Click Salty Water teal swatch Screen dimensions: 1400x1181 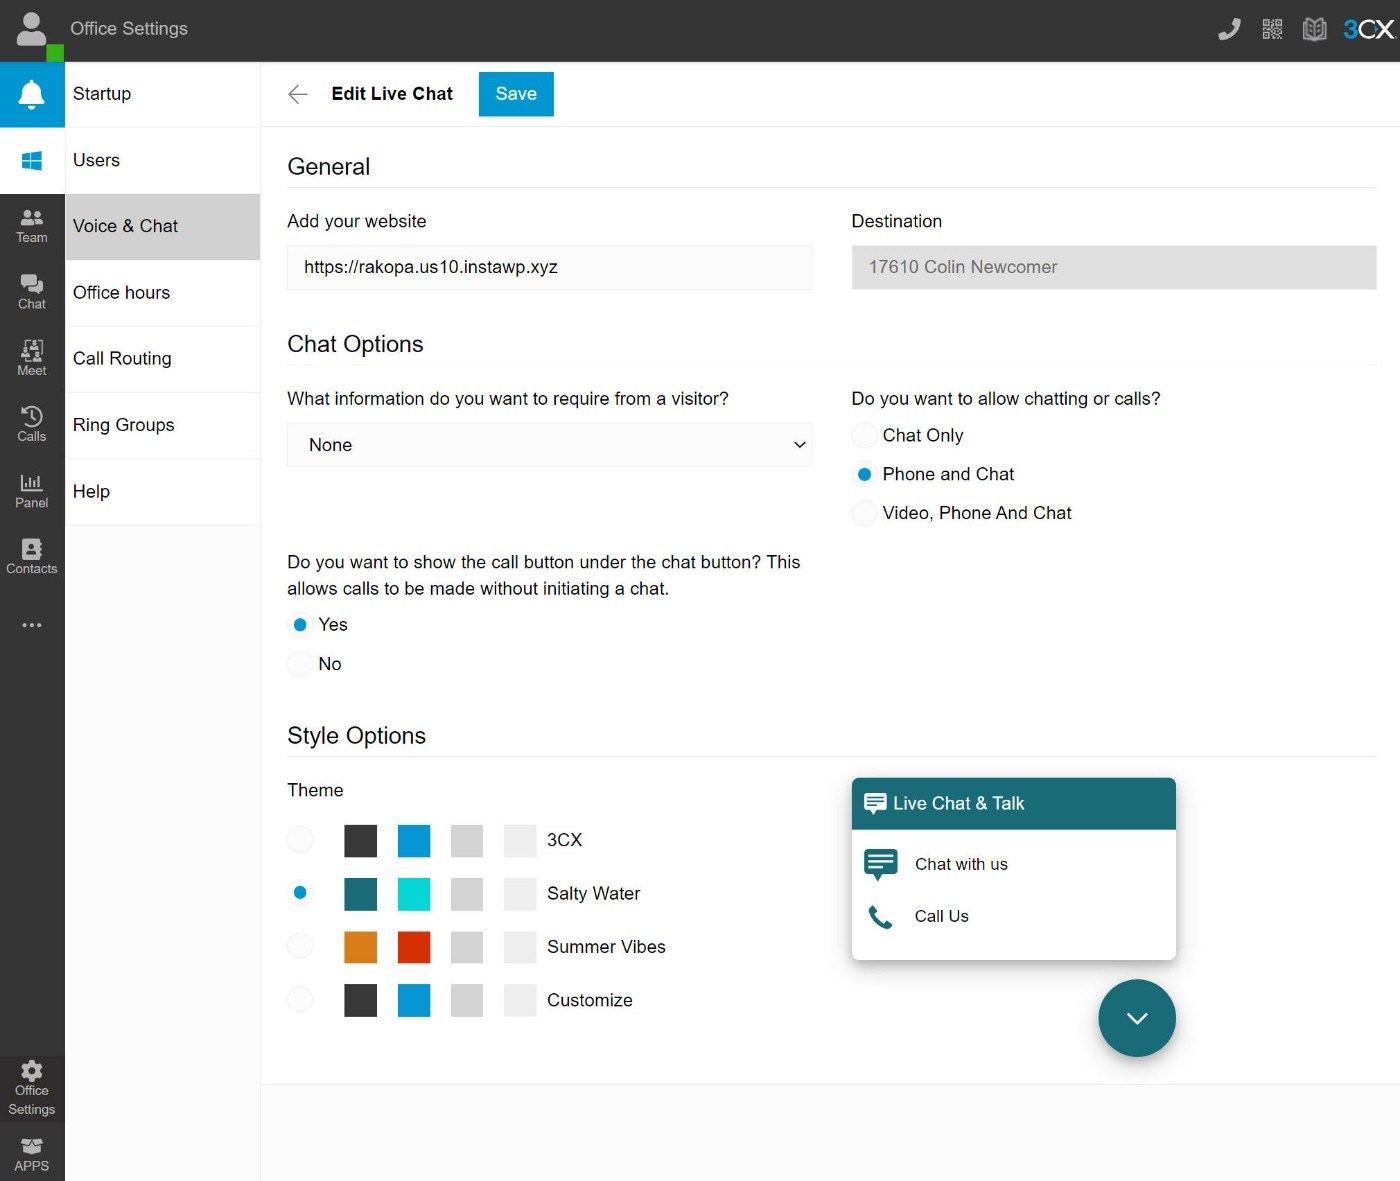(x=361, y=894)
